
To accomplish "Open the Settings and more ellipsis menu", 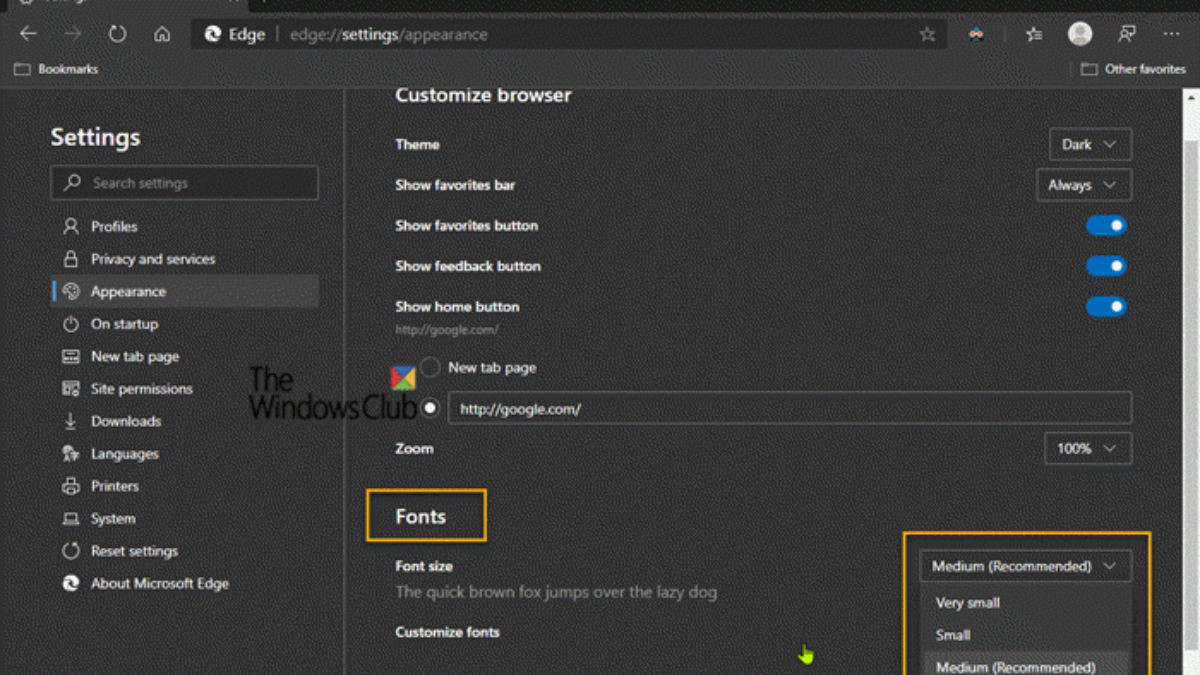I will [x=1171, y=34].
